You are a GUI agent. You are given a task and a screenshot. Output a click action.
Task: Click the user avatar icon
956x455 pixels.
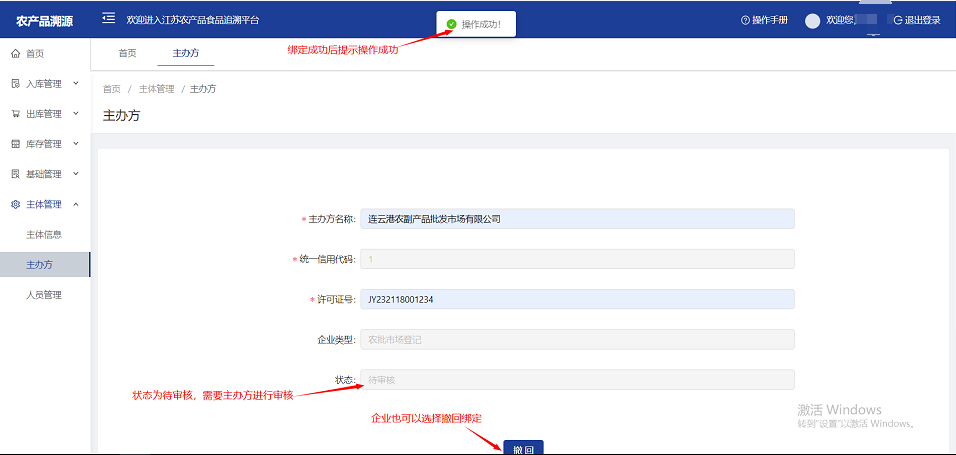(812, 20)
